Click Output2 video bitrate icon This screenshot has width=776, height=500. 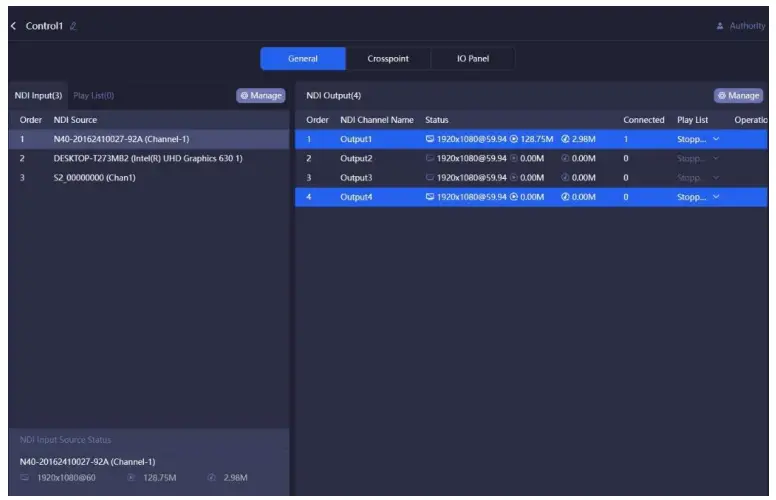pyautogui.click(x=514, y=158)
